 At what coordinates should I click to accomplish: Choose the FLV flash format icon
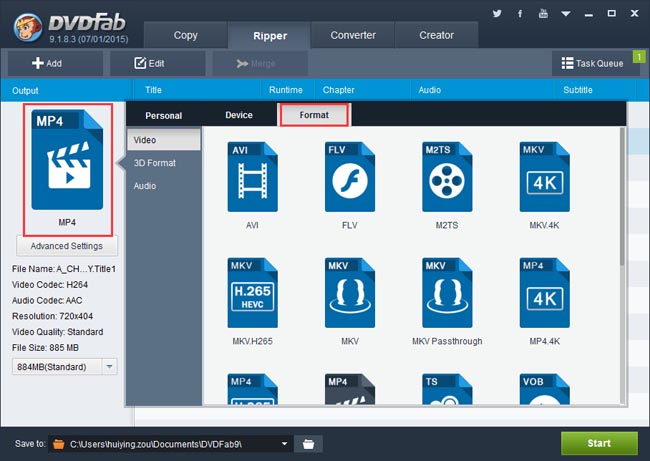tap(350, 177)
